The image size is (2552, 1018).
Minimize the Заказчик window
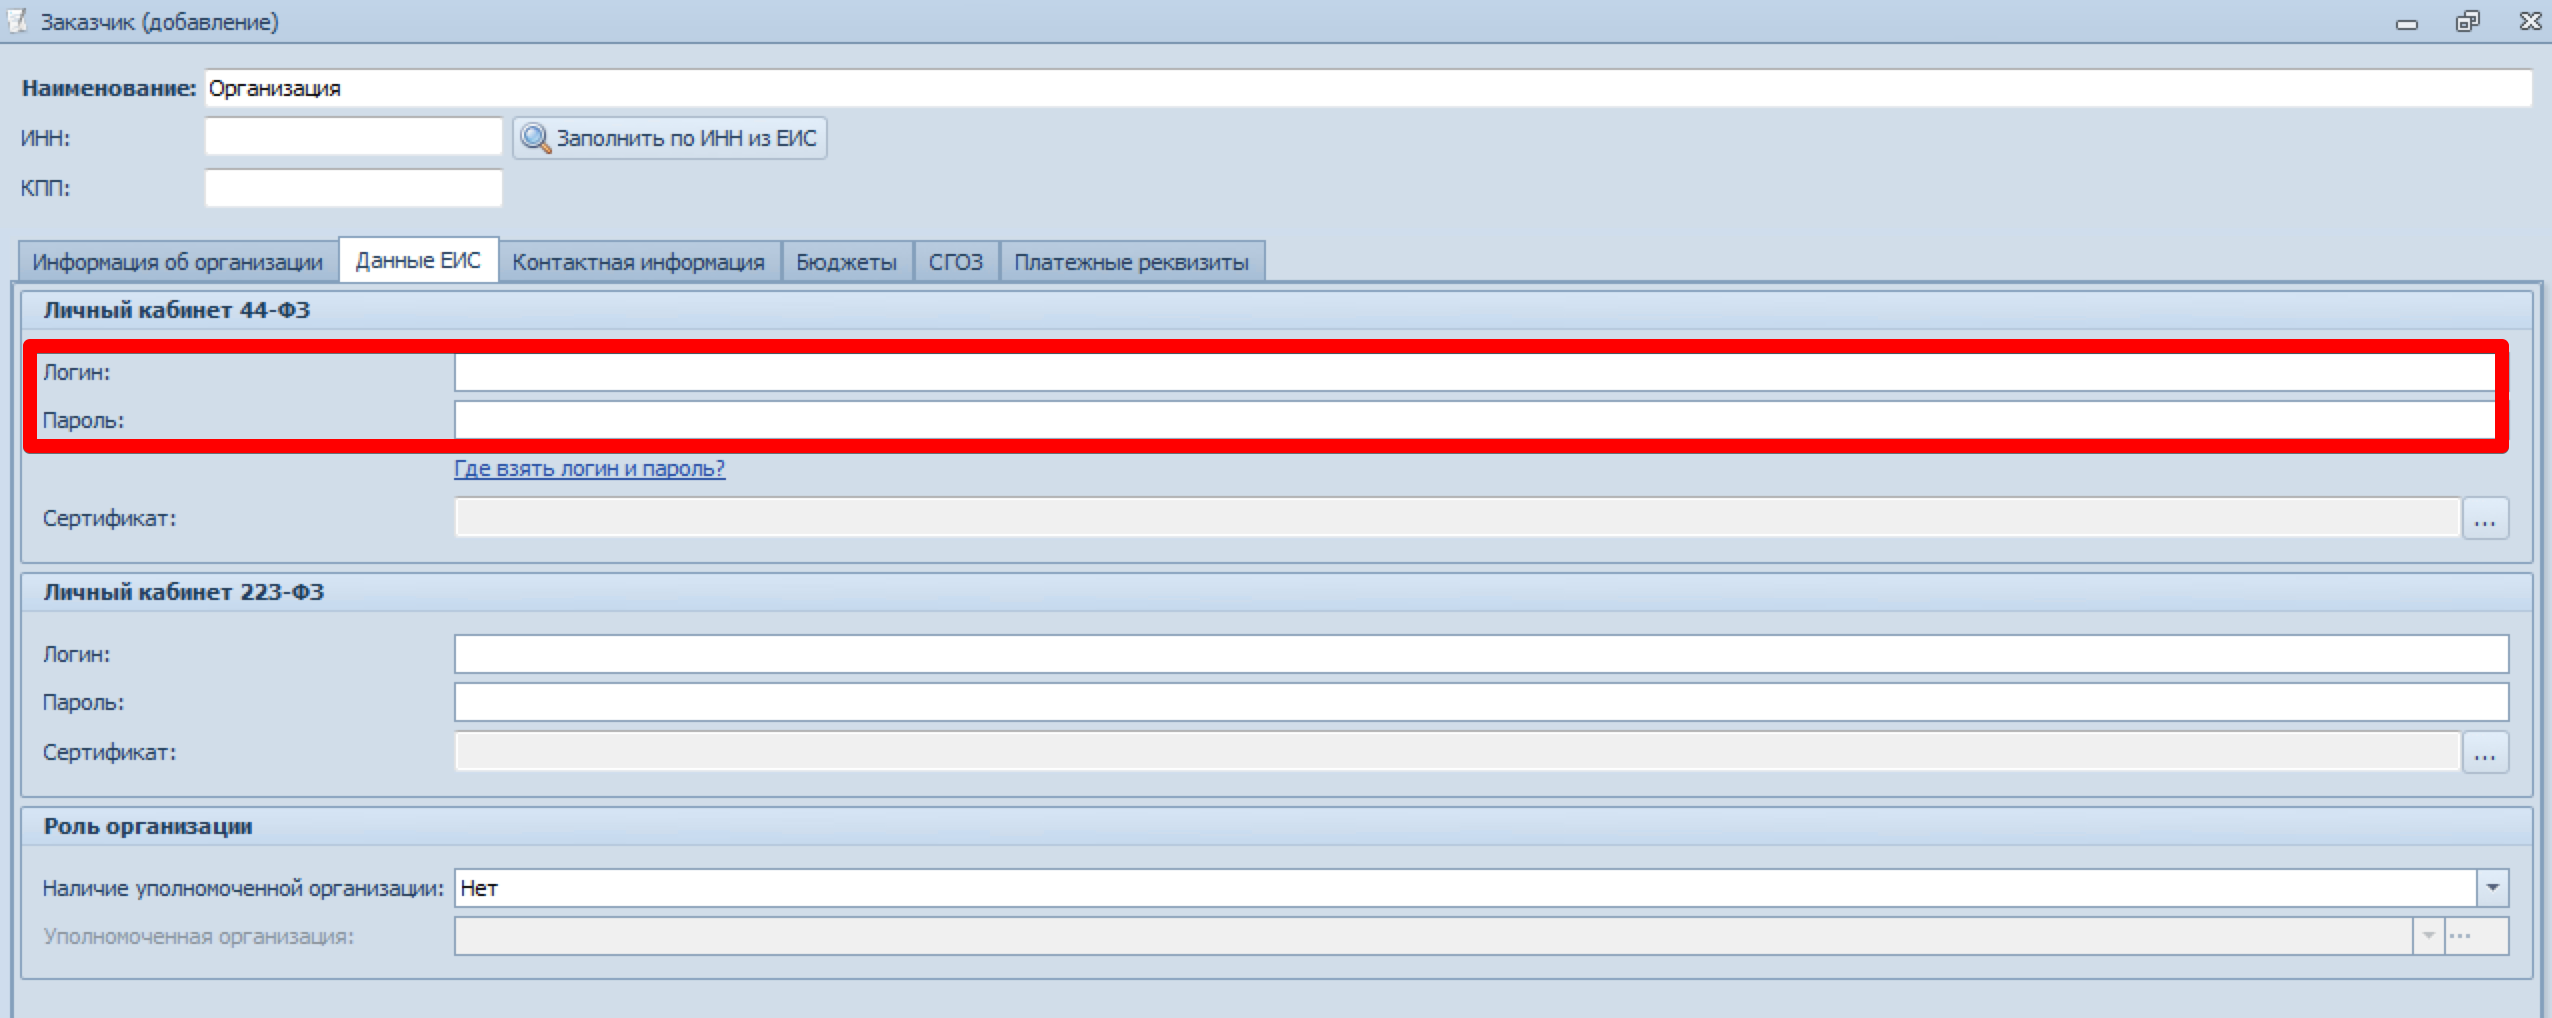coord(2406,23)
